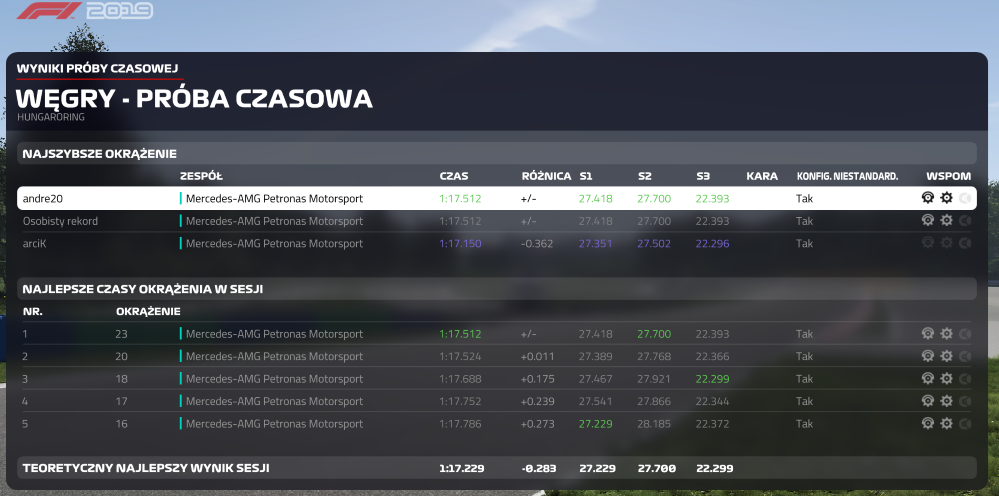Click lap time 1:17.786
This screenshot has width=999, height=496.
tap(460, 423)
